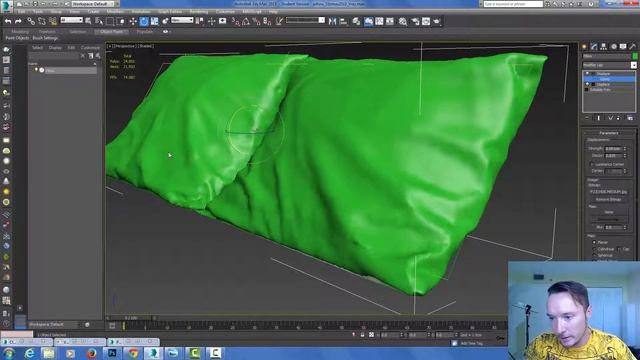
Task: Click the object color swatch next to the name field
Action: (635, 56)
